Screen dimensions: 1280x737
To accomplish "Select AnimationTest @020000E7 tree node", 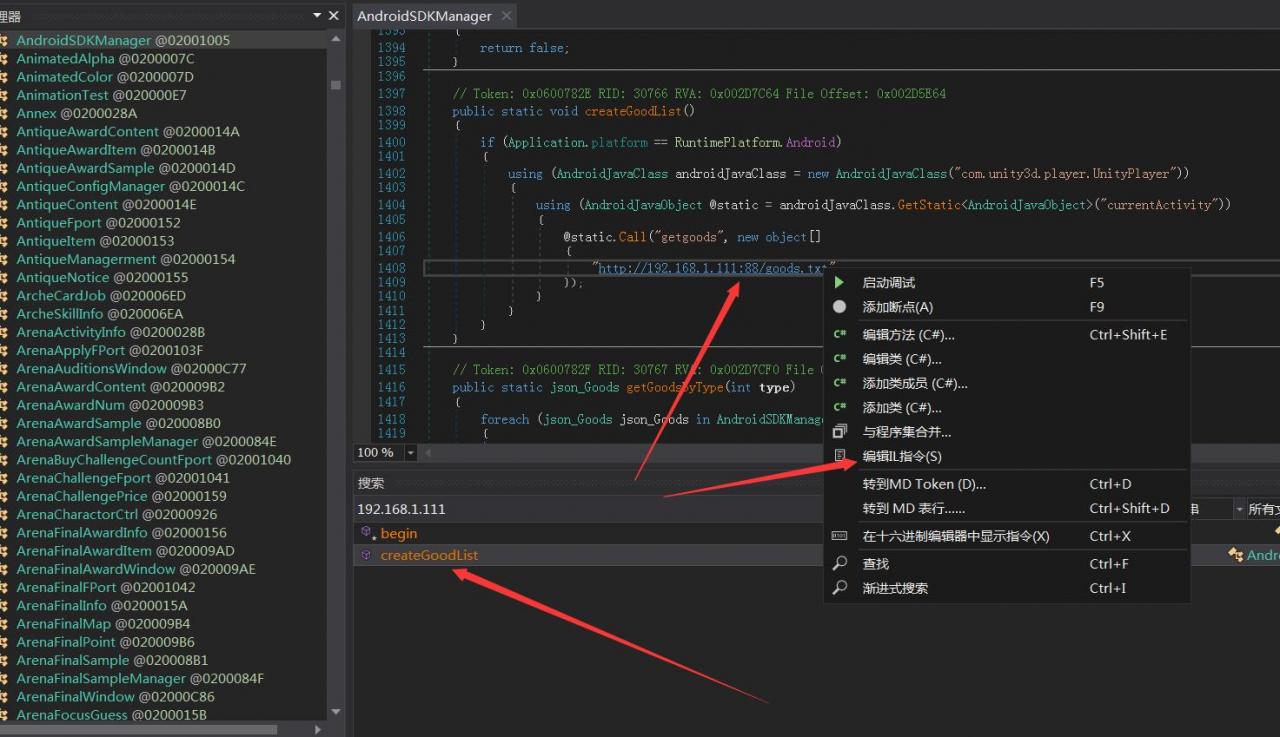I will tap(101, 95).
